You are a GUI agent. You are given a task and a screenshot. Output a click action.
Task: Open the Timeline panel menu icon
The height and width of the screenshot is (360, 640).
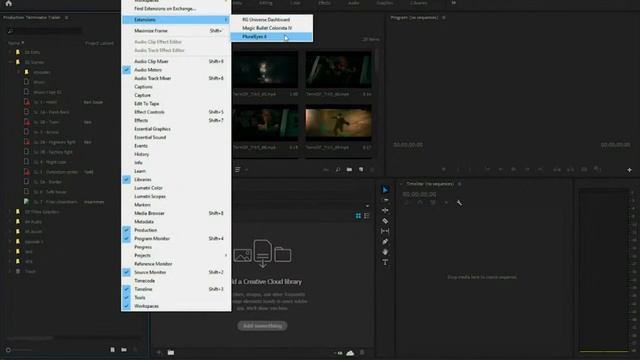pos(459,184)
